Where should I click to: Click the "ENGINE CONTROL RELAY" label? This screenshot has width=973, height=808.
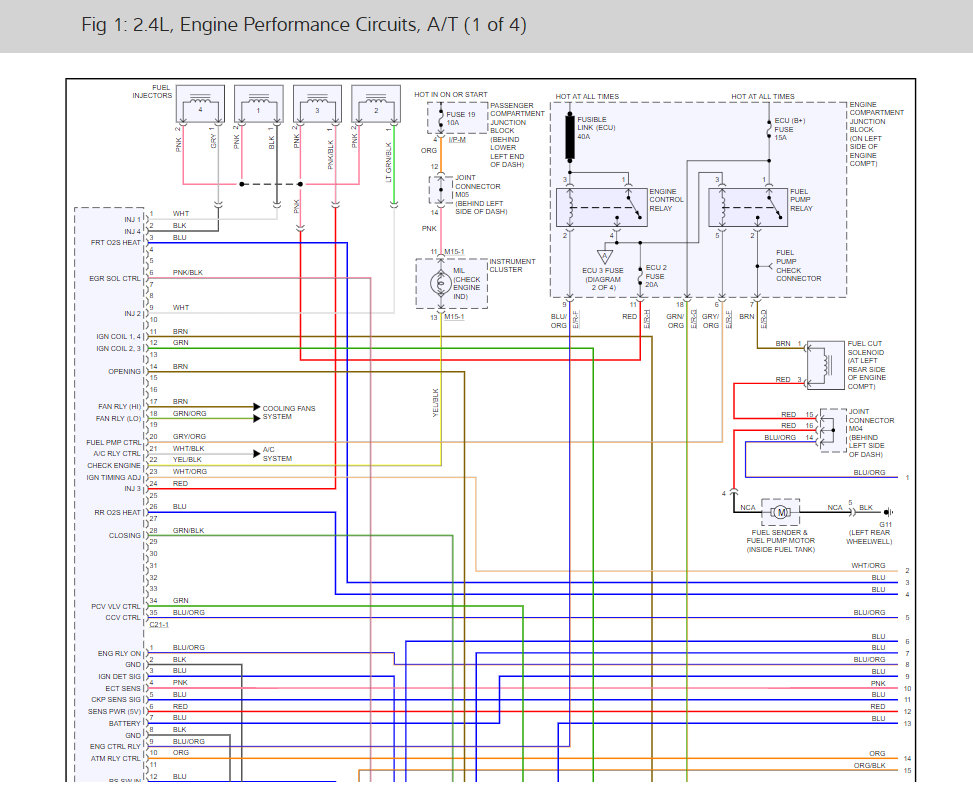pyautogui.click(x=666, y=200)
